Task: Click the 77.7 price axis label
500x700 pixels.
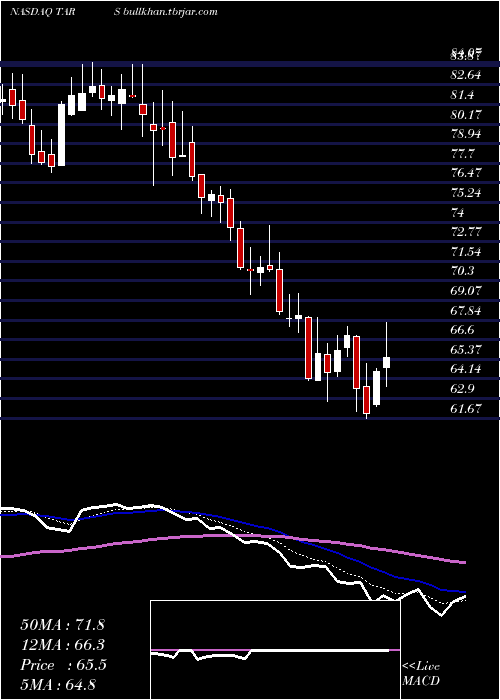Action: click(462, 154)
